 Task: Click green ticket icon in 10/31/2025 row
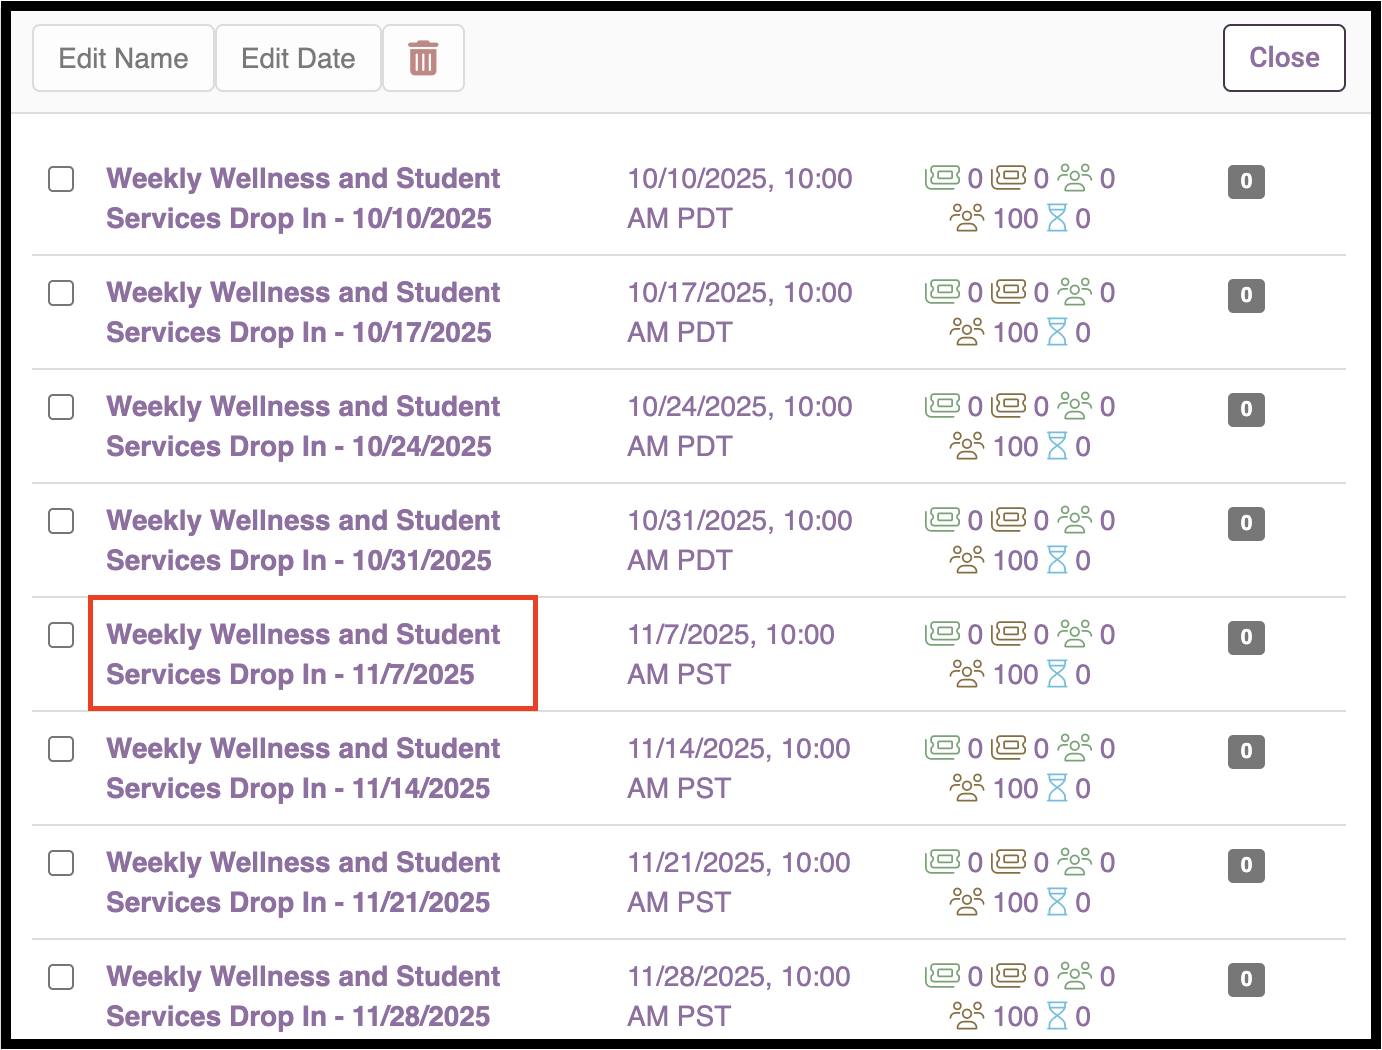tap(943, 520)
